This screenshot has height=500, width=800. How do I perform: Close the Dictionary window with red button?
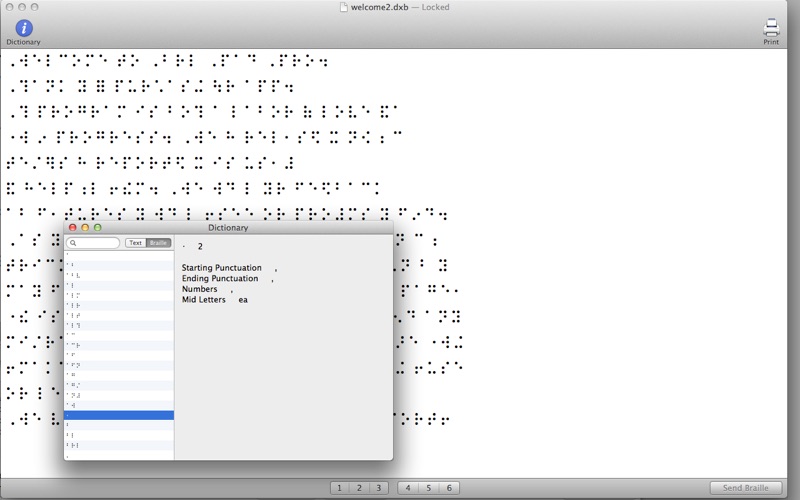[72, 228]
